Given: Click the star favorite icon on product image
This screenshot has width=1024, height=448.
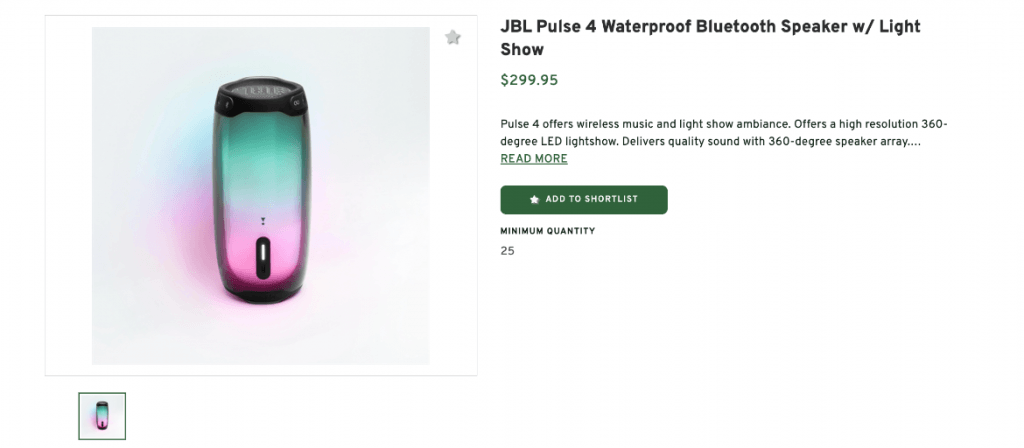Looking at the screenshot, I should [453, 38].
